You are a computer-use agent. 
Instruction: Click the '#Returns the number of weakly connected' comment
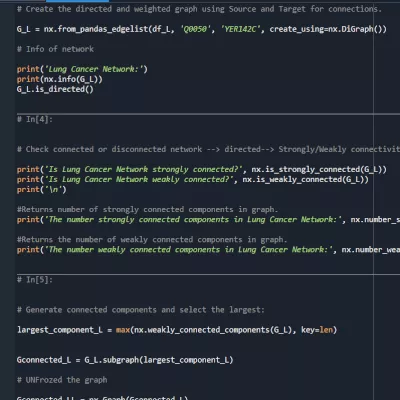[152, 239]
